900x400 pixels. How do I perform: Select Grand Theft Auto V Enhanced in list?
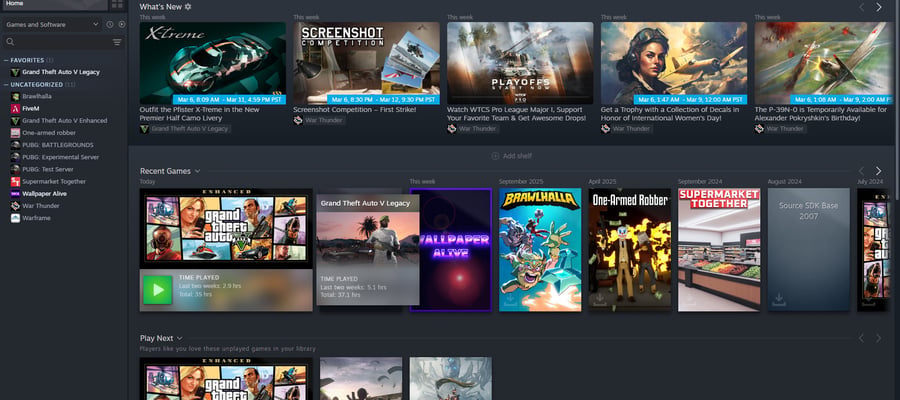[x=64, y=121]
